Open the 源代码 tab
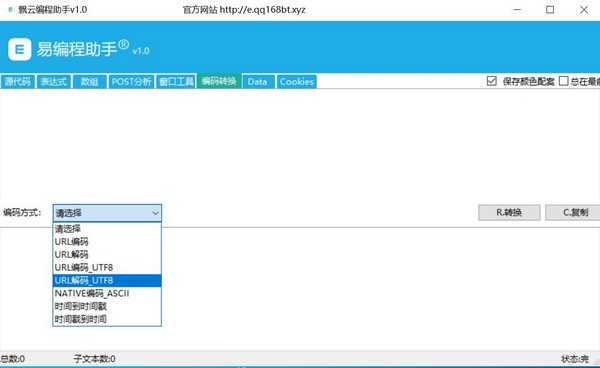This screenshot has width=600, height=368. pos(18,81)
